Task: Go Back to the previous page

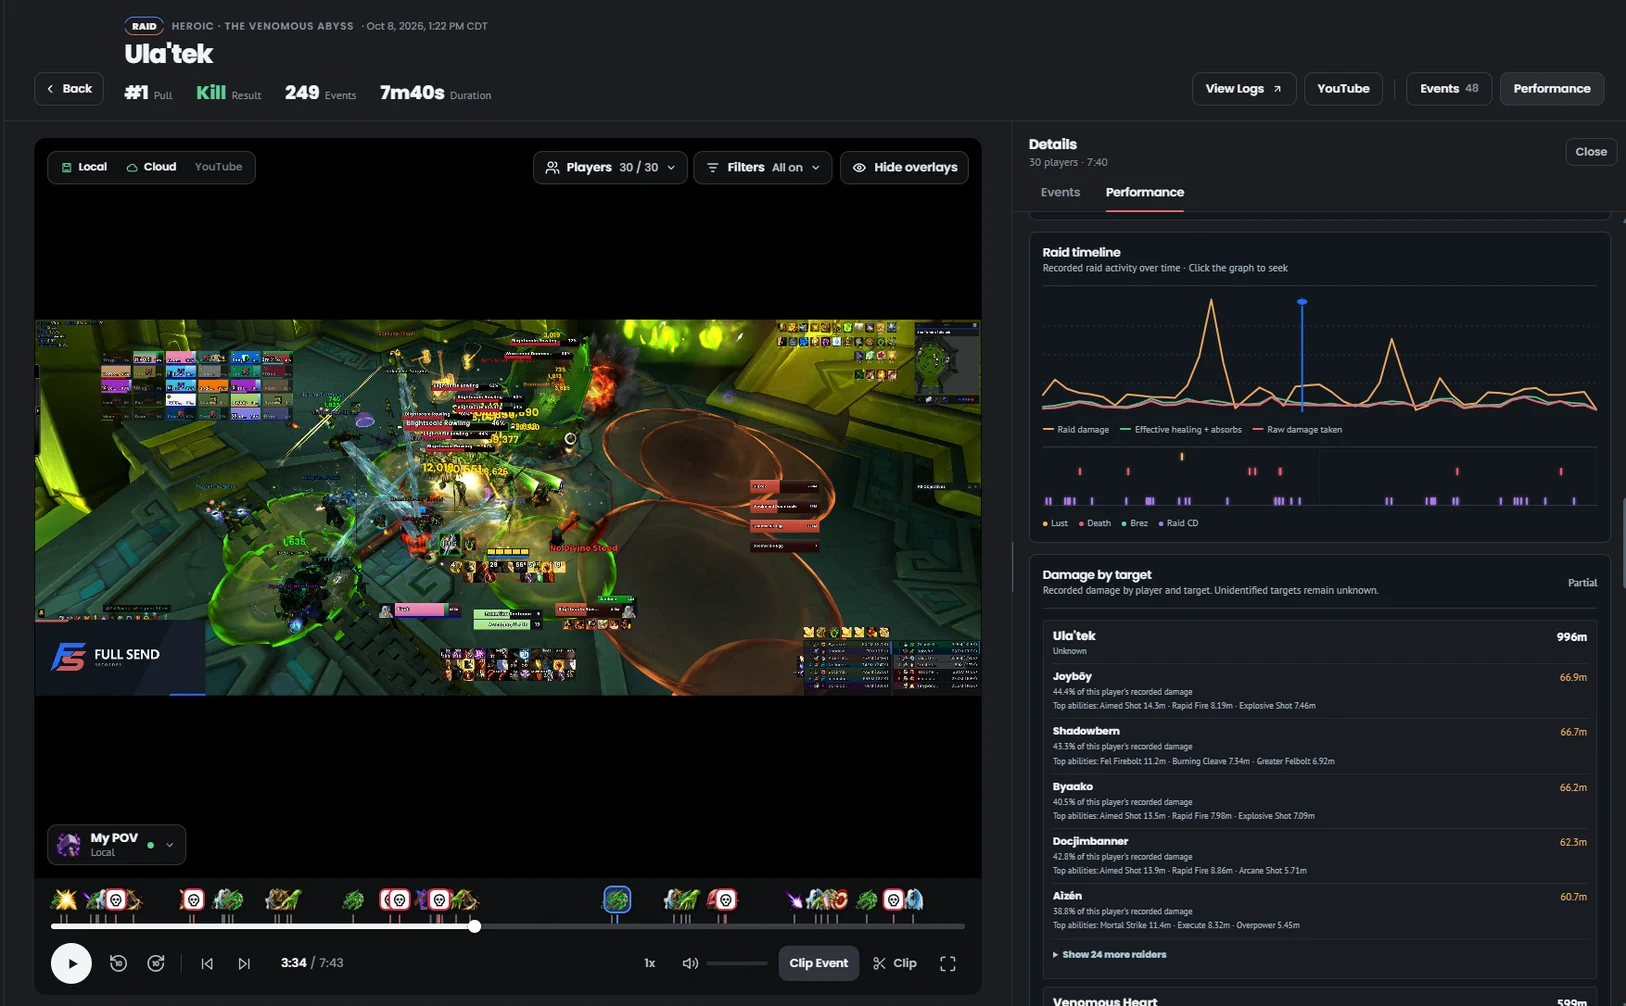Action: [69, 89]
